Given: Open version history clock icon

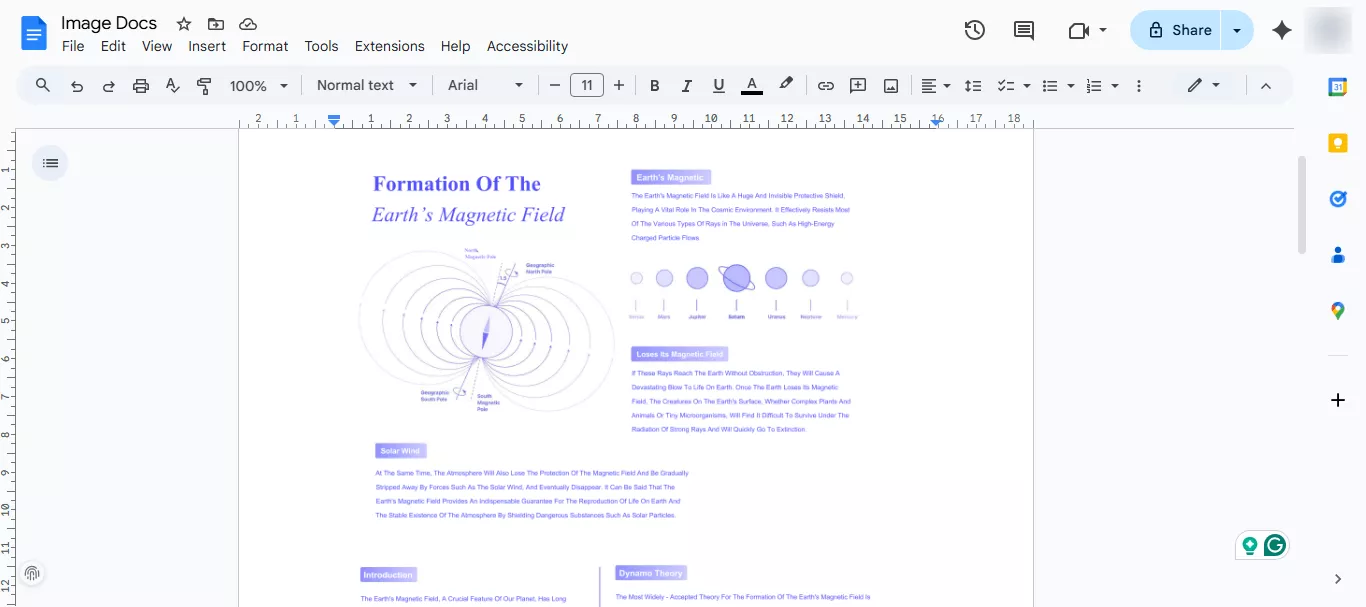Looking at the screenshot, I should [x=974, y=30].
